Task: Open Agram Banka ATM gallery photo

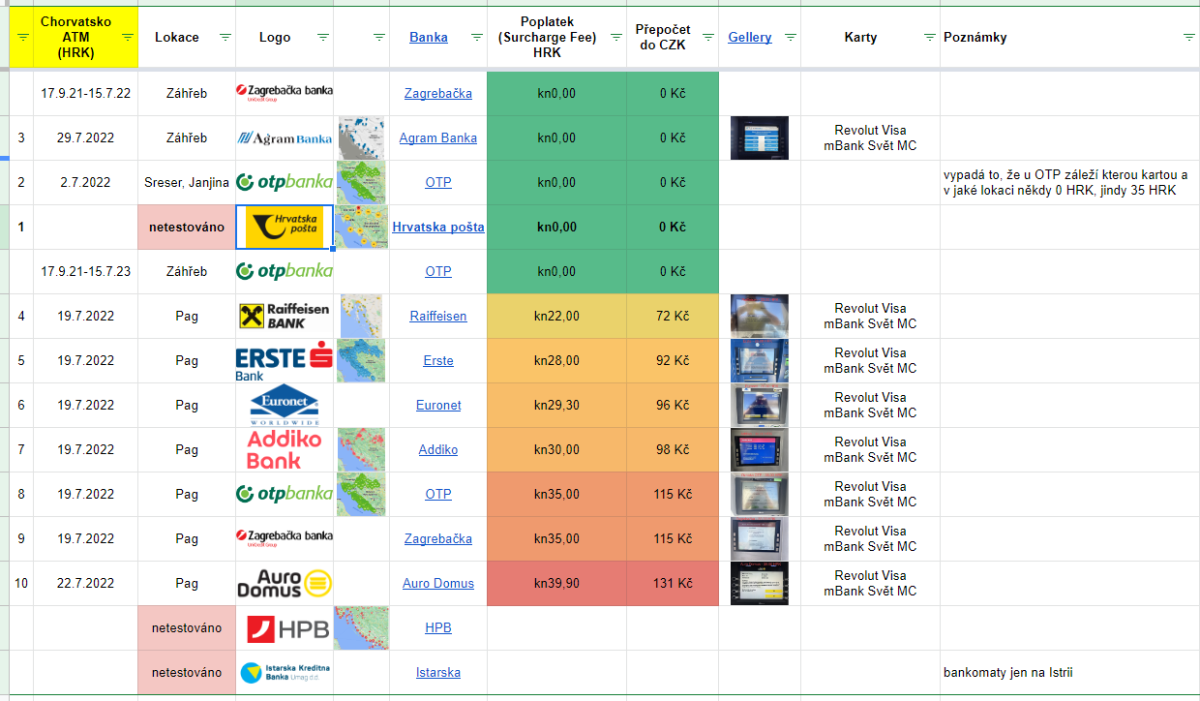Action: (x=759, y=138)
